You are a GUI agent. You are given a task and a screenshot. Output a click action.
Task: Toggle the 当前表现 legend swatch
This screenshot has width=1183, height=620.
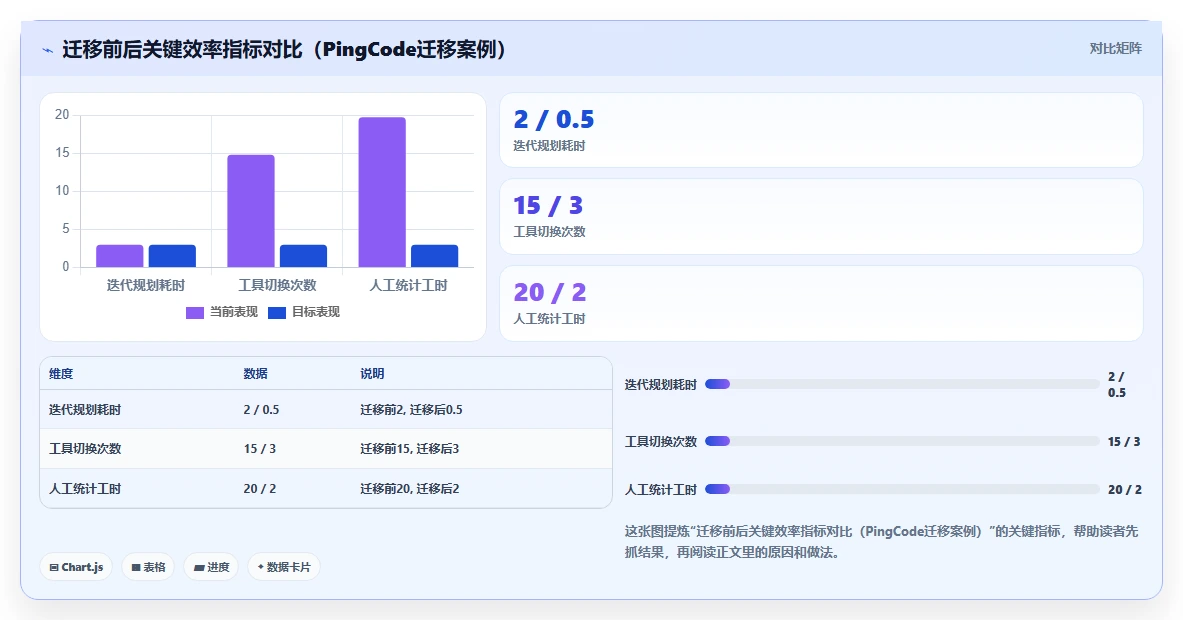point(195,312)
